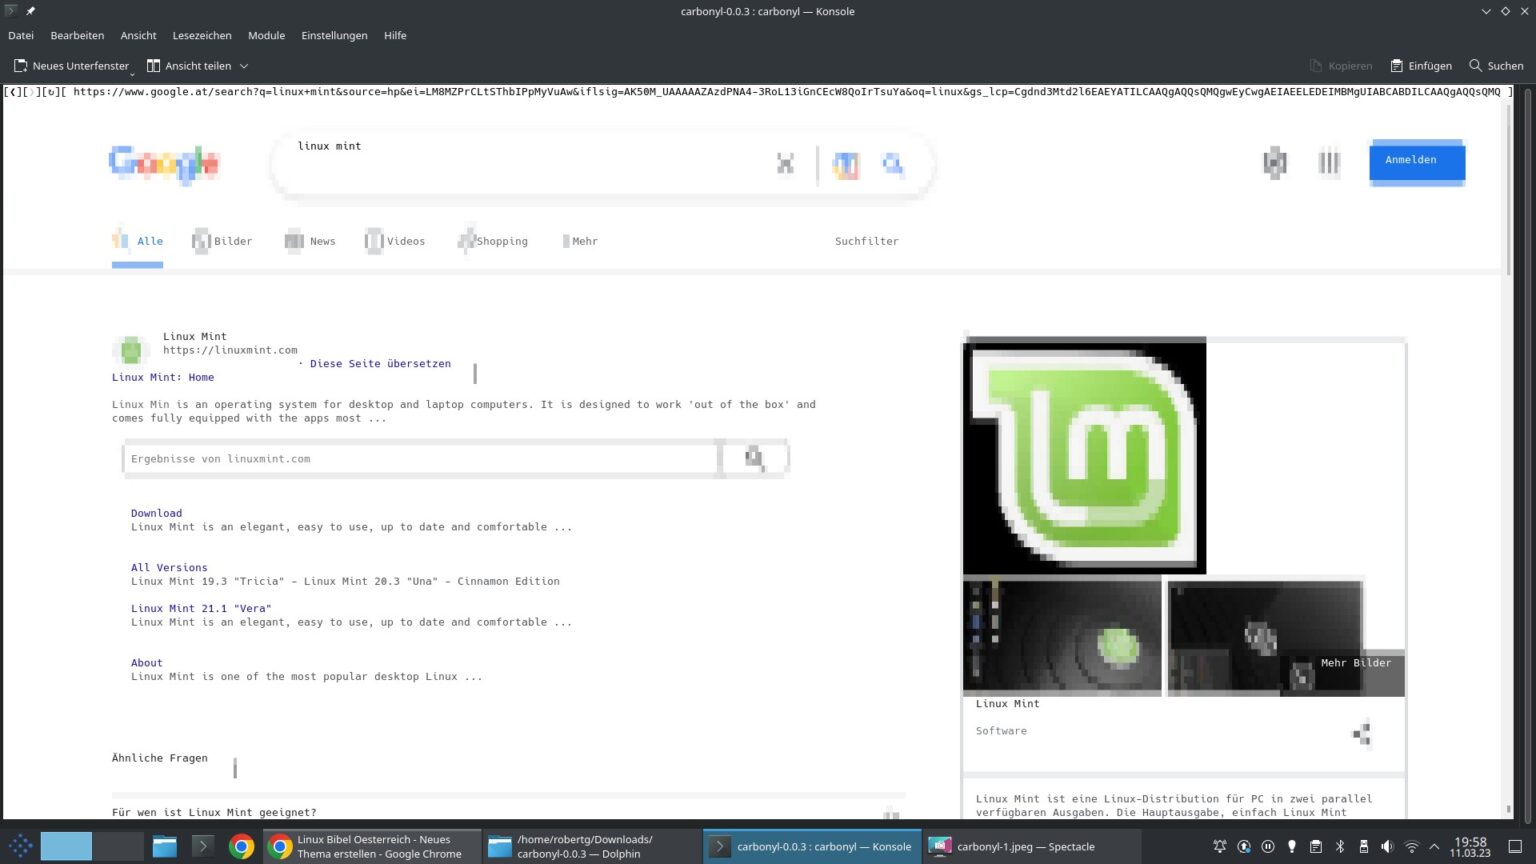Click the volume icon in the system tray
The width and height of the screenshot is (1536, 864).
click(1386, 846)
